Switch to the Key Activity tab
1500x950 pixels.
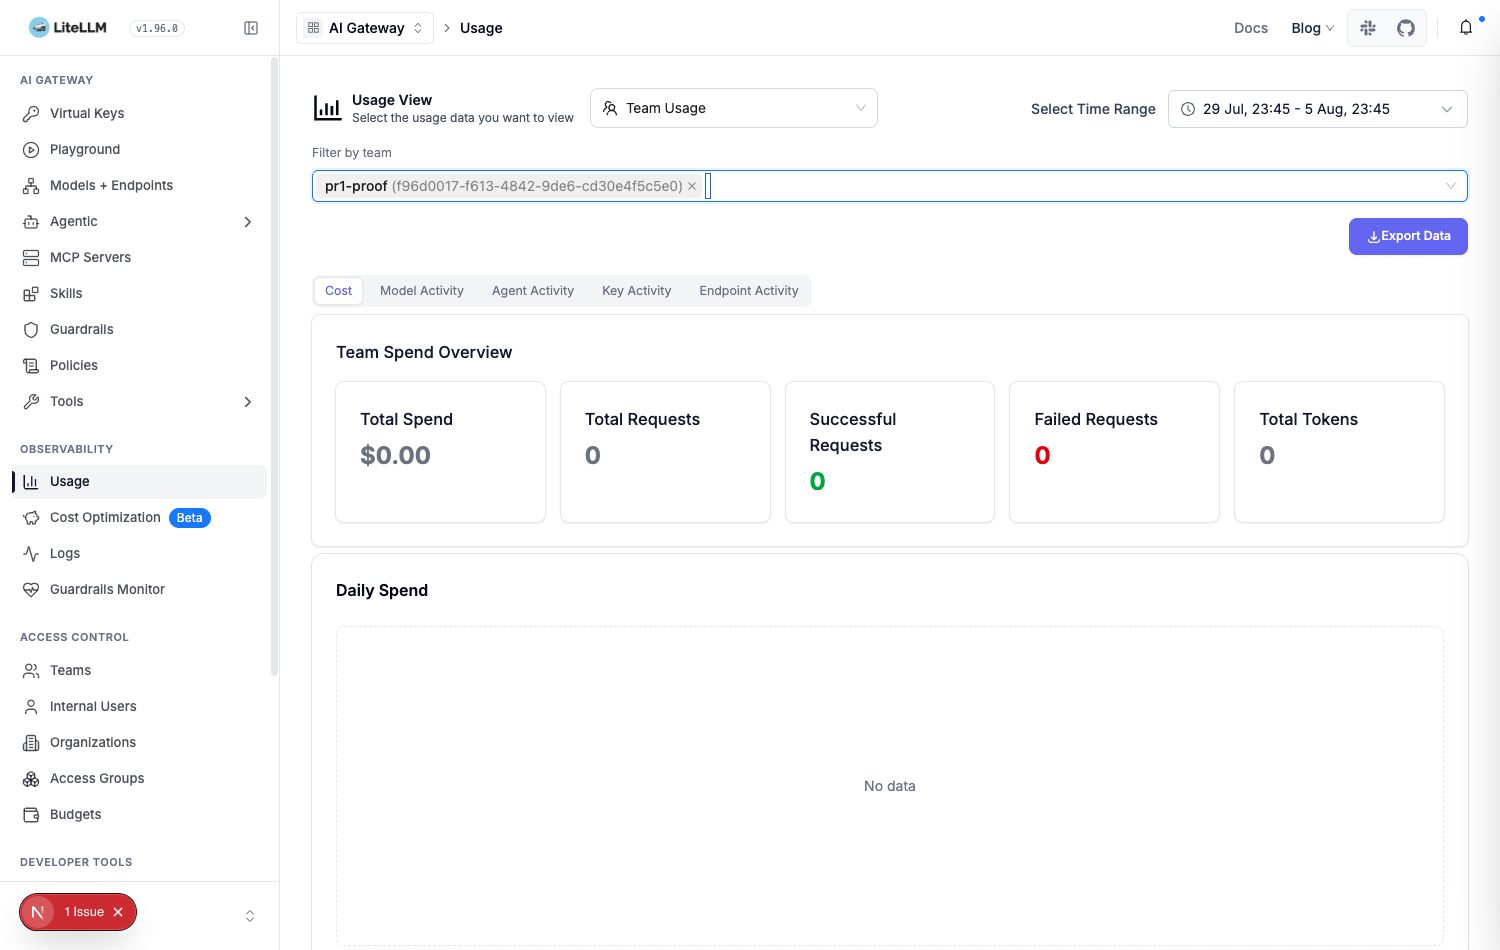click(x=636, y=291)
